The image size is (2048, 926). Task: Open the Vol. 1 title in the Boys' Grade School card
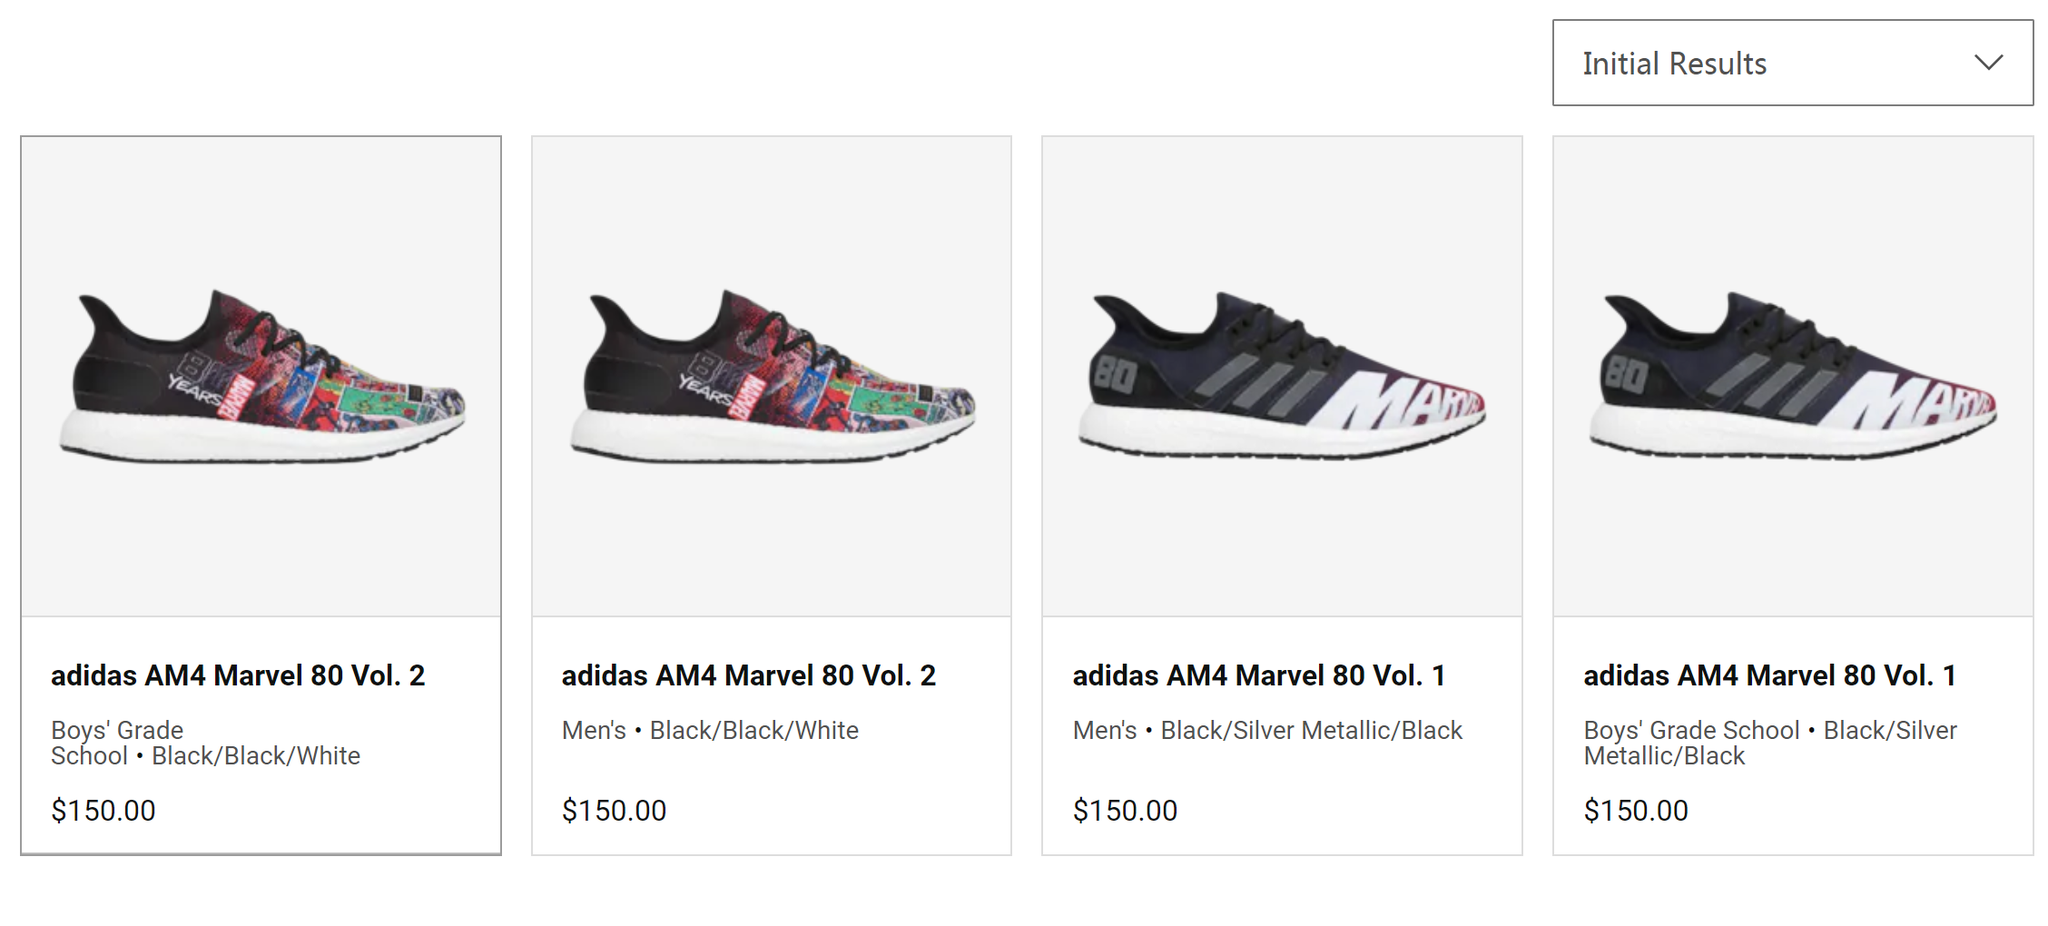(x=1769, y=676)
